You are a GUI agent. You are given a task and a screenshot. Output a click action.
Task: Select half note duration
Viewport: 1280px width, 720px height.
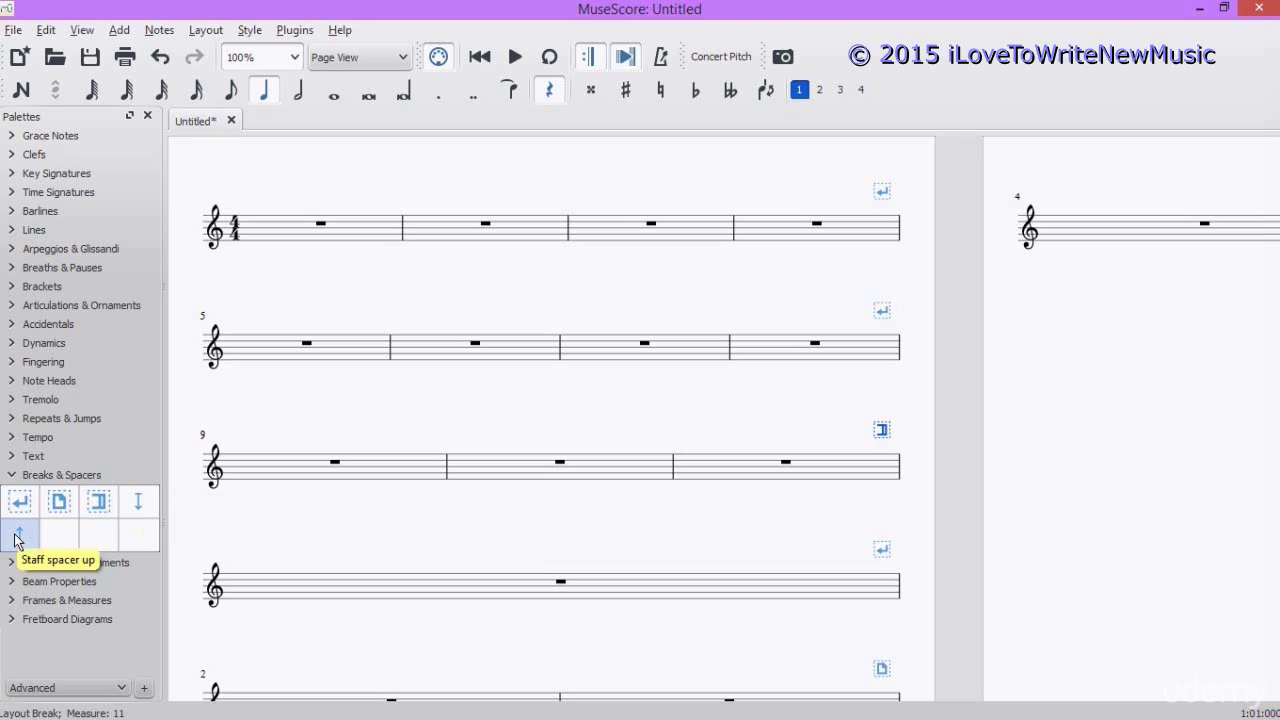coord(299,91)
